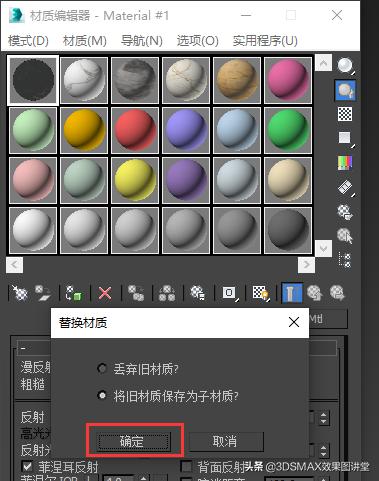
Task: Toggle the 菲涅耳反射 checkbox
Action: pos(27,466)
